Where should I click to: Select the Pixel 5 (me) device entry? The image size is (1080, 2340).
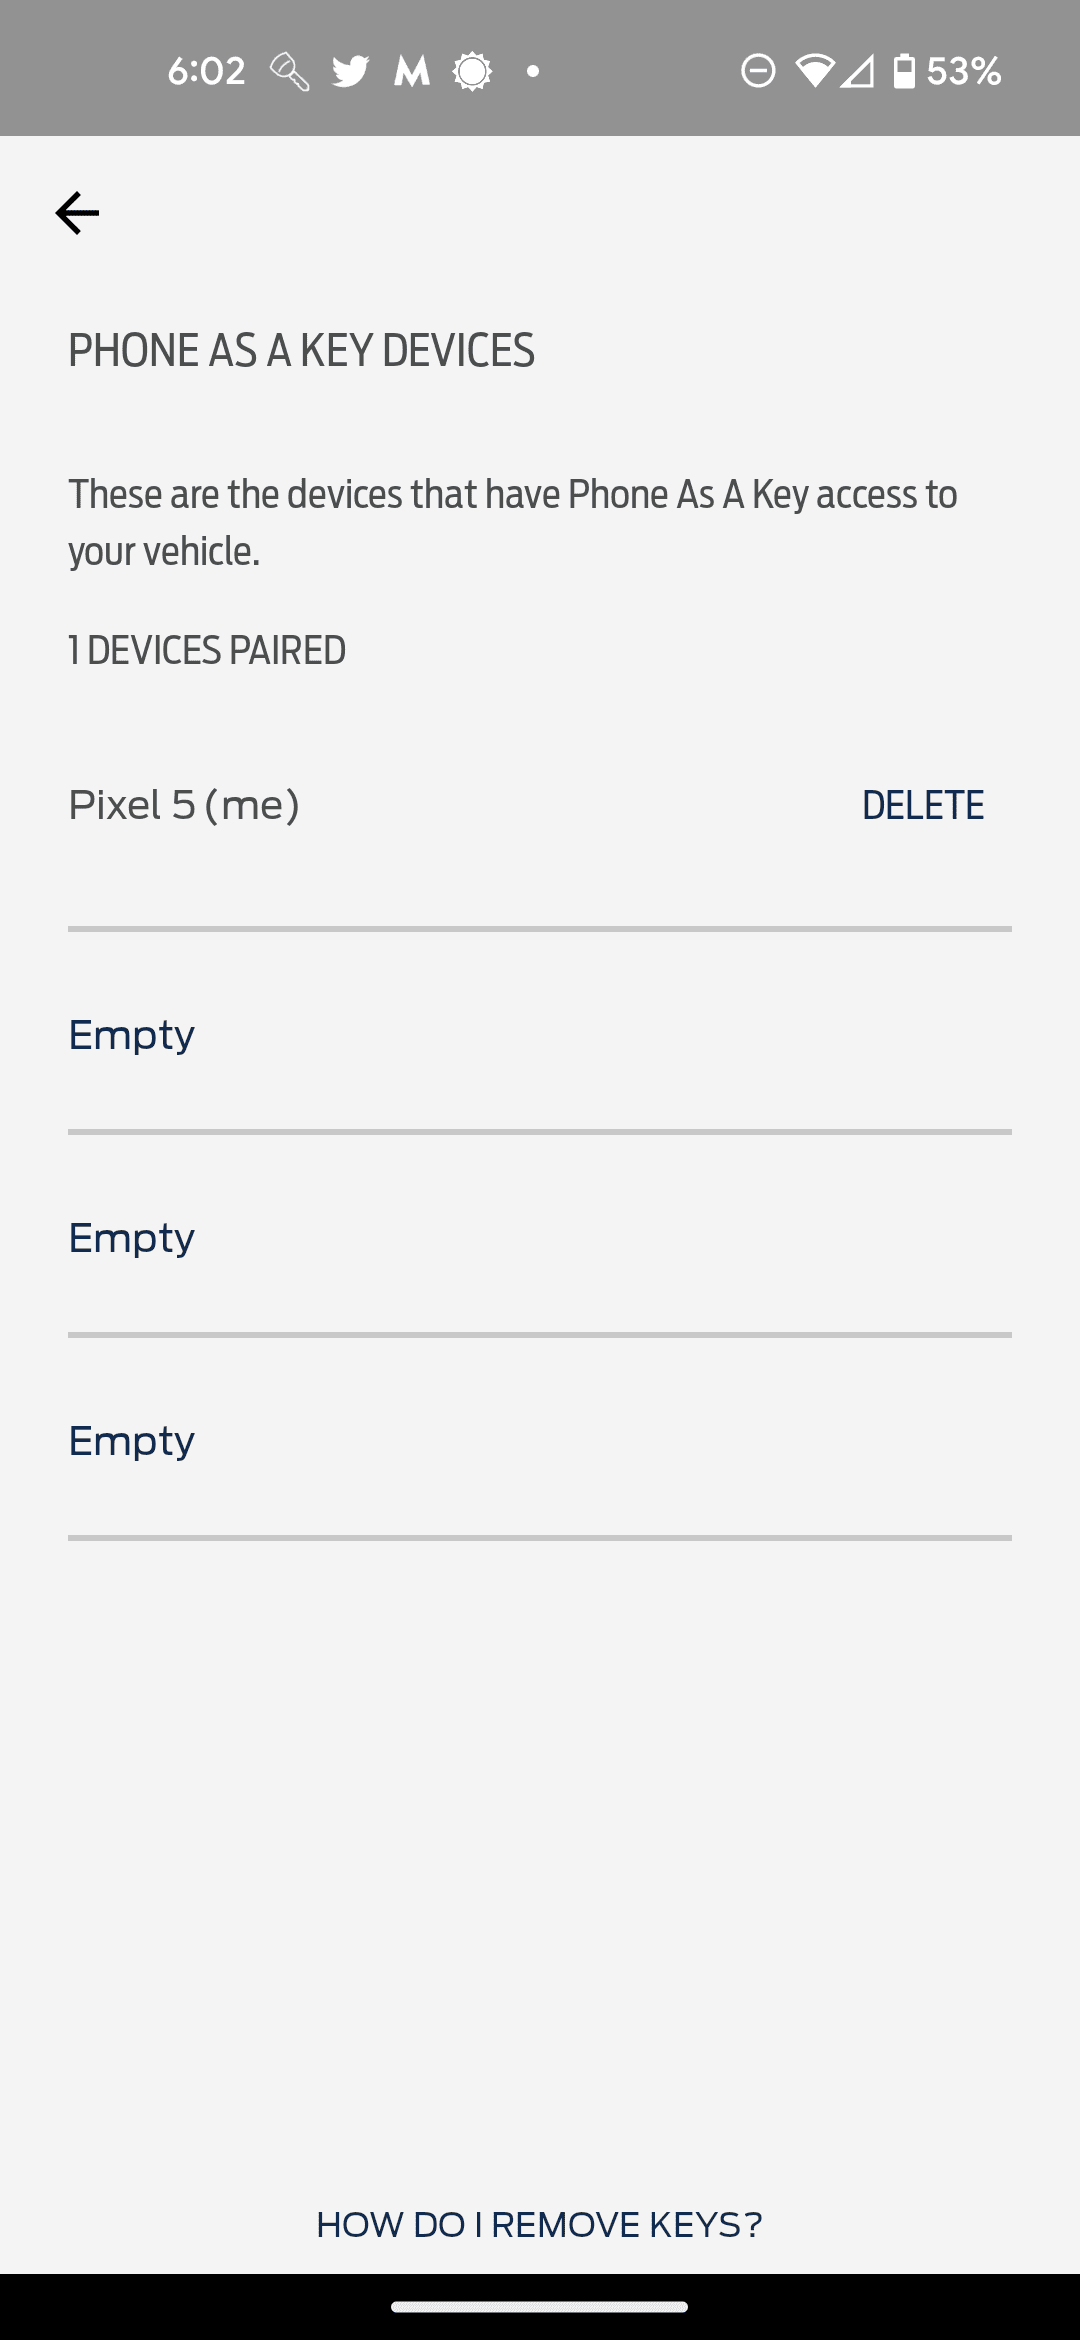(184, 805)
